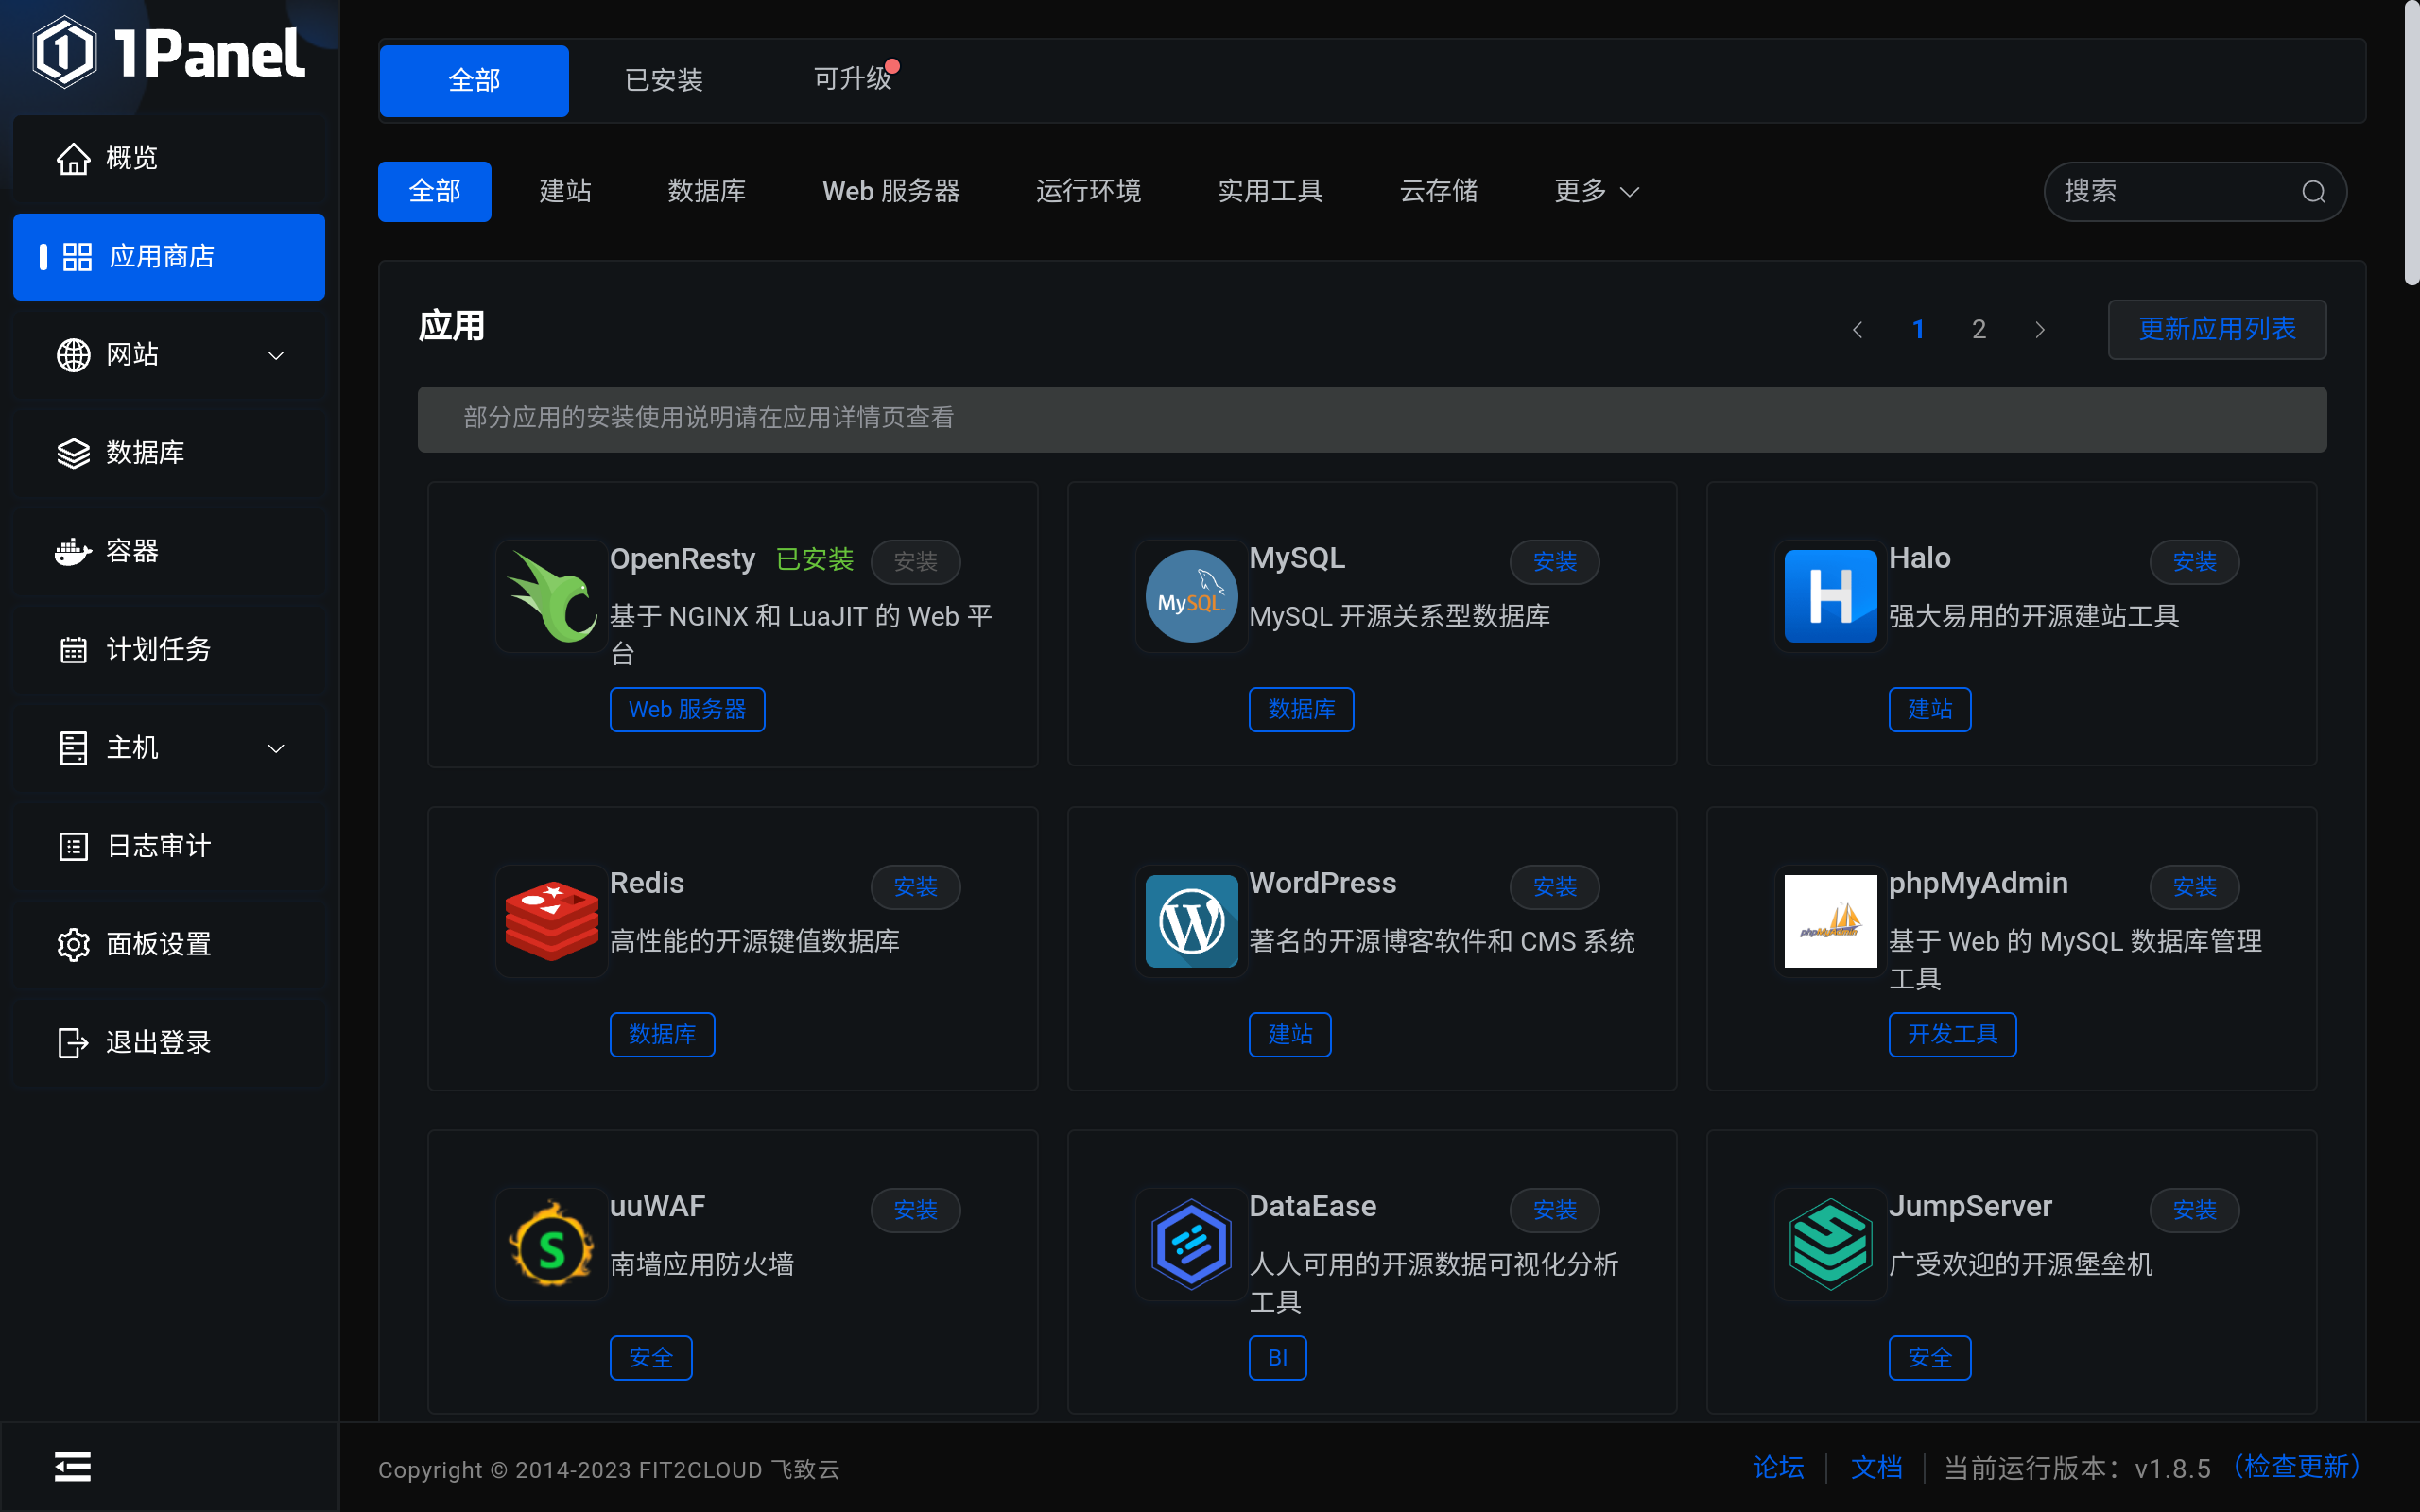Open the 计划任务 calendar icon
The height and width of the screenshot is (1512, 2420).
pyautogui.click(x=73, y=650)
